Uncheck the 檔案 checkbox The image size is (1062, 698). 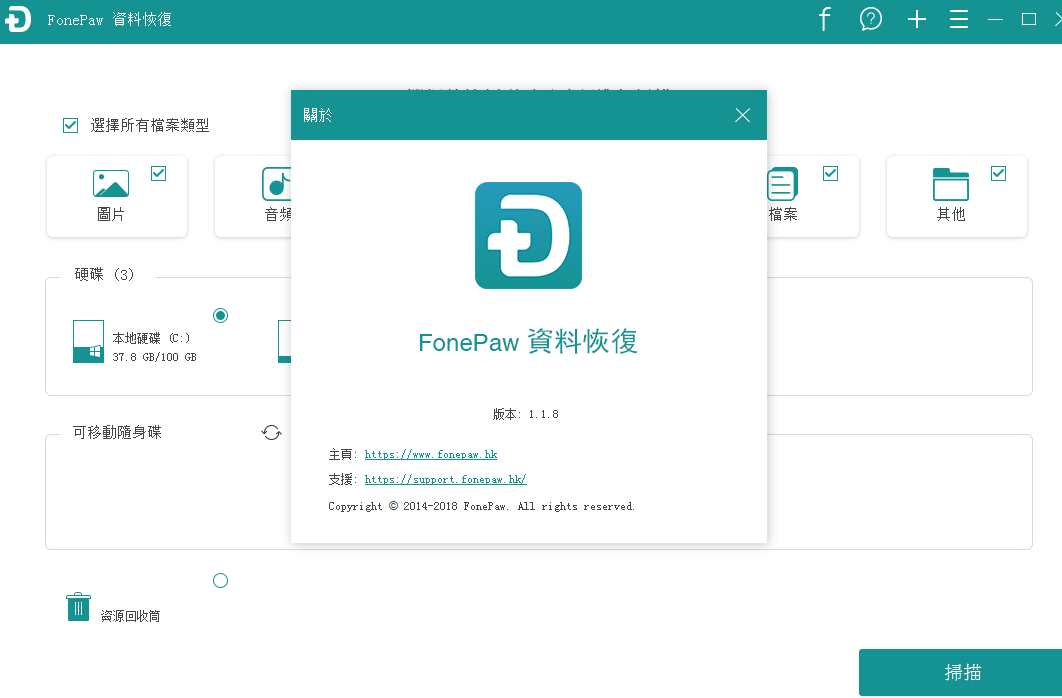click(830, 173)
